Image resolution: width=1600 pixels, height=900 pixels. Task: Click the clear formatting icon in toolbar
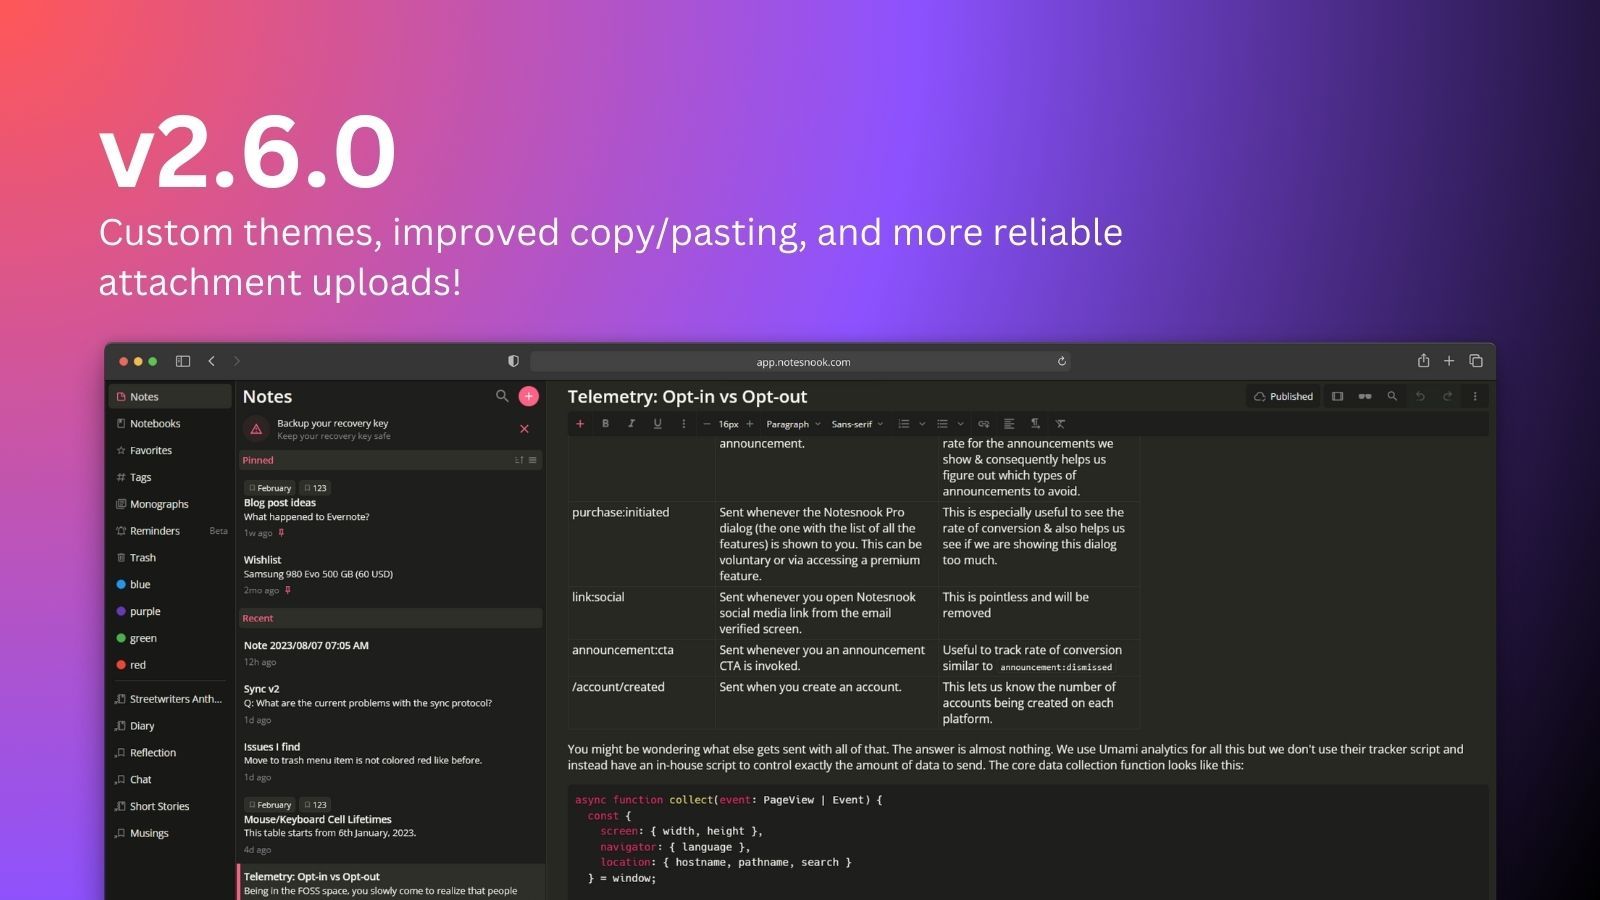click(x=1060, y=424)
